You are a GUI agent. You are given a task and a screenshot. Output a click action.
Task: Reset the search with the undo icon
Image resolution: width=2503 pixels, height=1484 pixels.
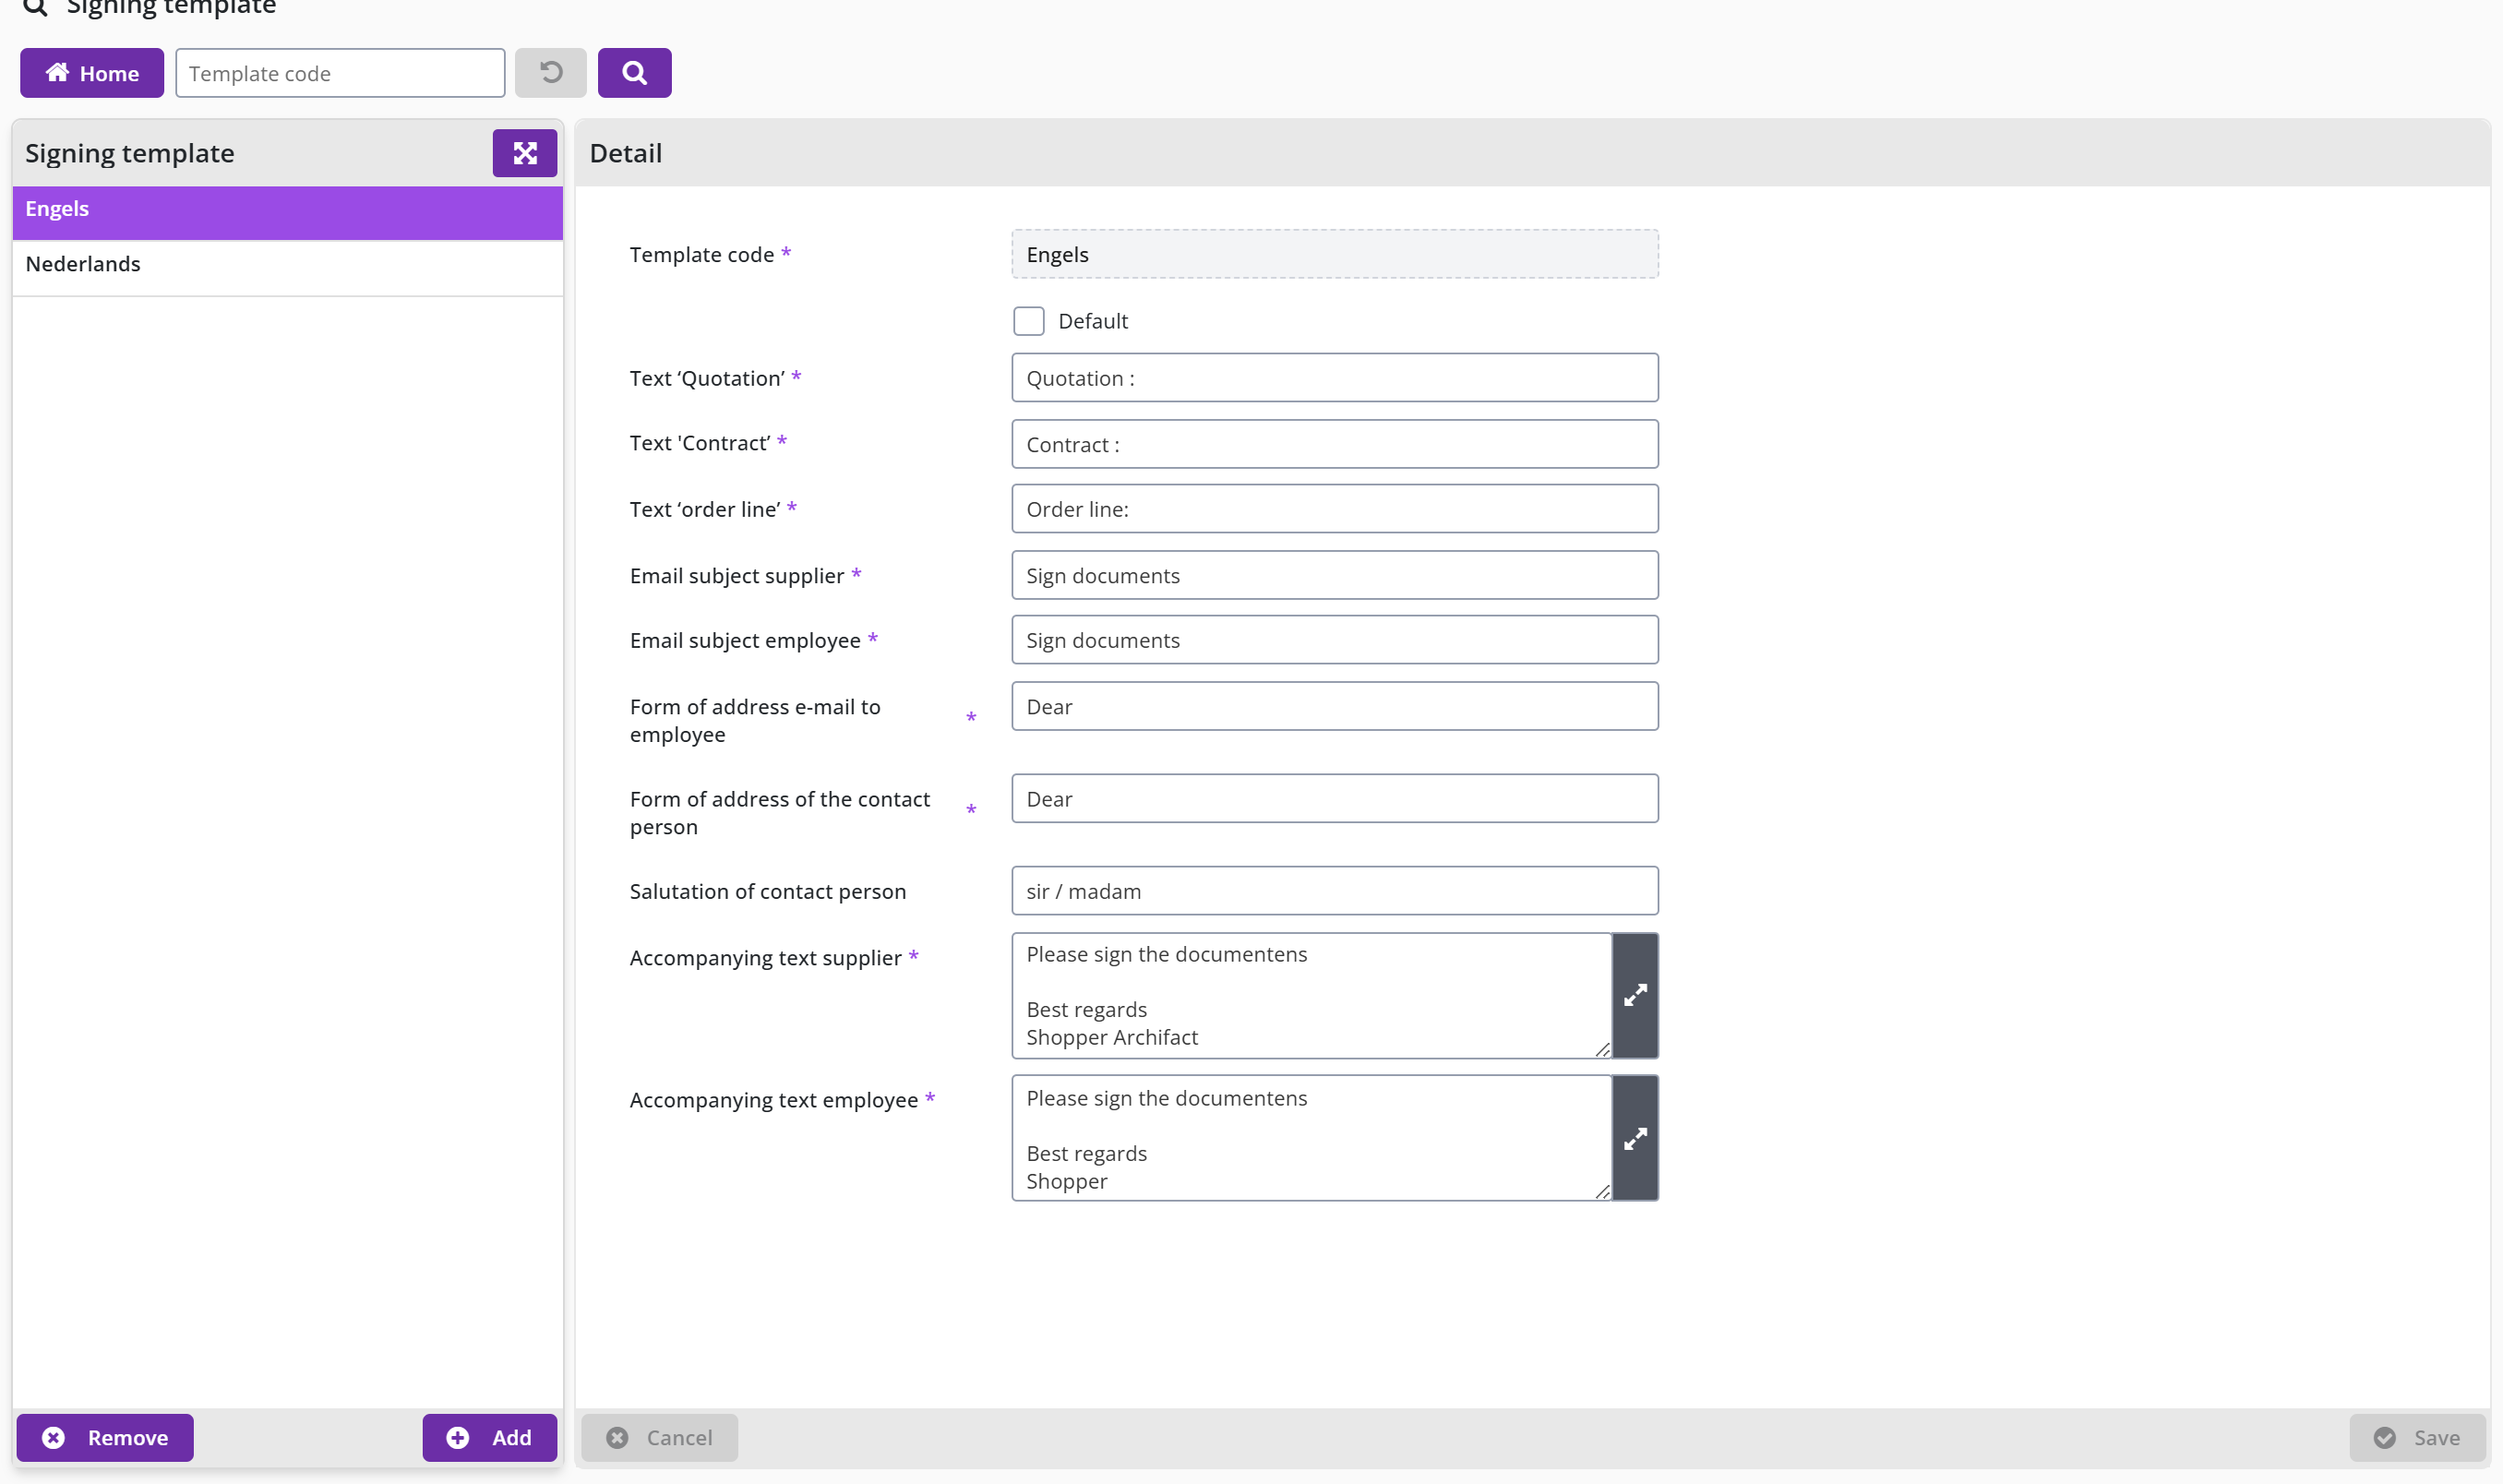click(x=551, y=73)
